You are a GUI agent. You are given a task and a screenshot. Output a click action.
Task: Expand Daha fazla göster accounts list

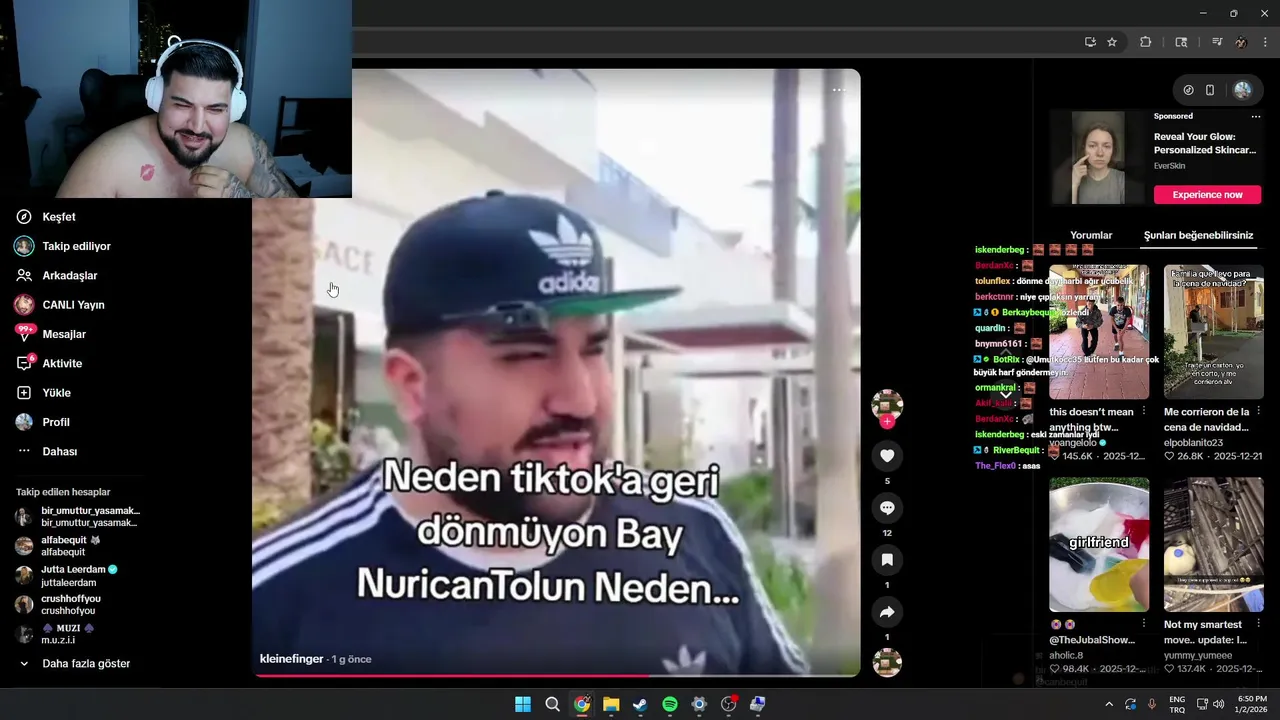[74, 663]
